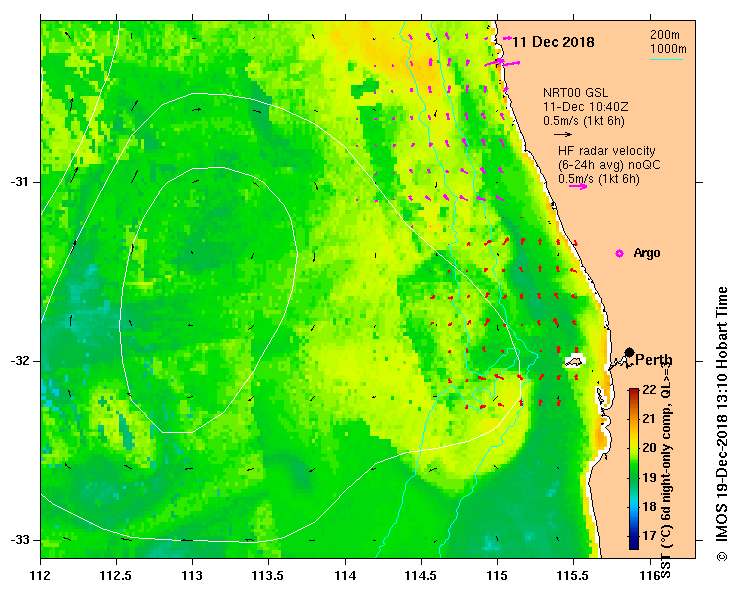
Task: Click the '-33' latitude axis label
Action: tap(18, 540)
